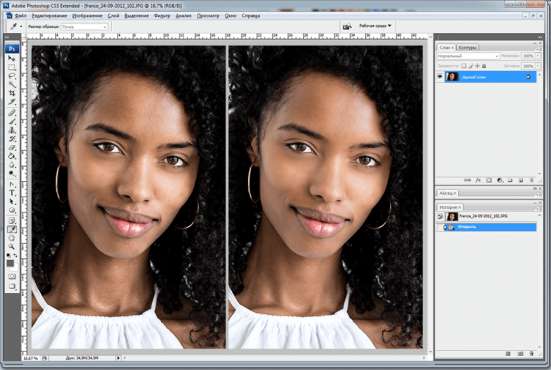Switch to the Layers (Слои) tab

pos(446,47)
